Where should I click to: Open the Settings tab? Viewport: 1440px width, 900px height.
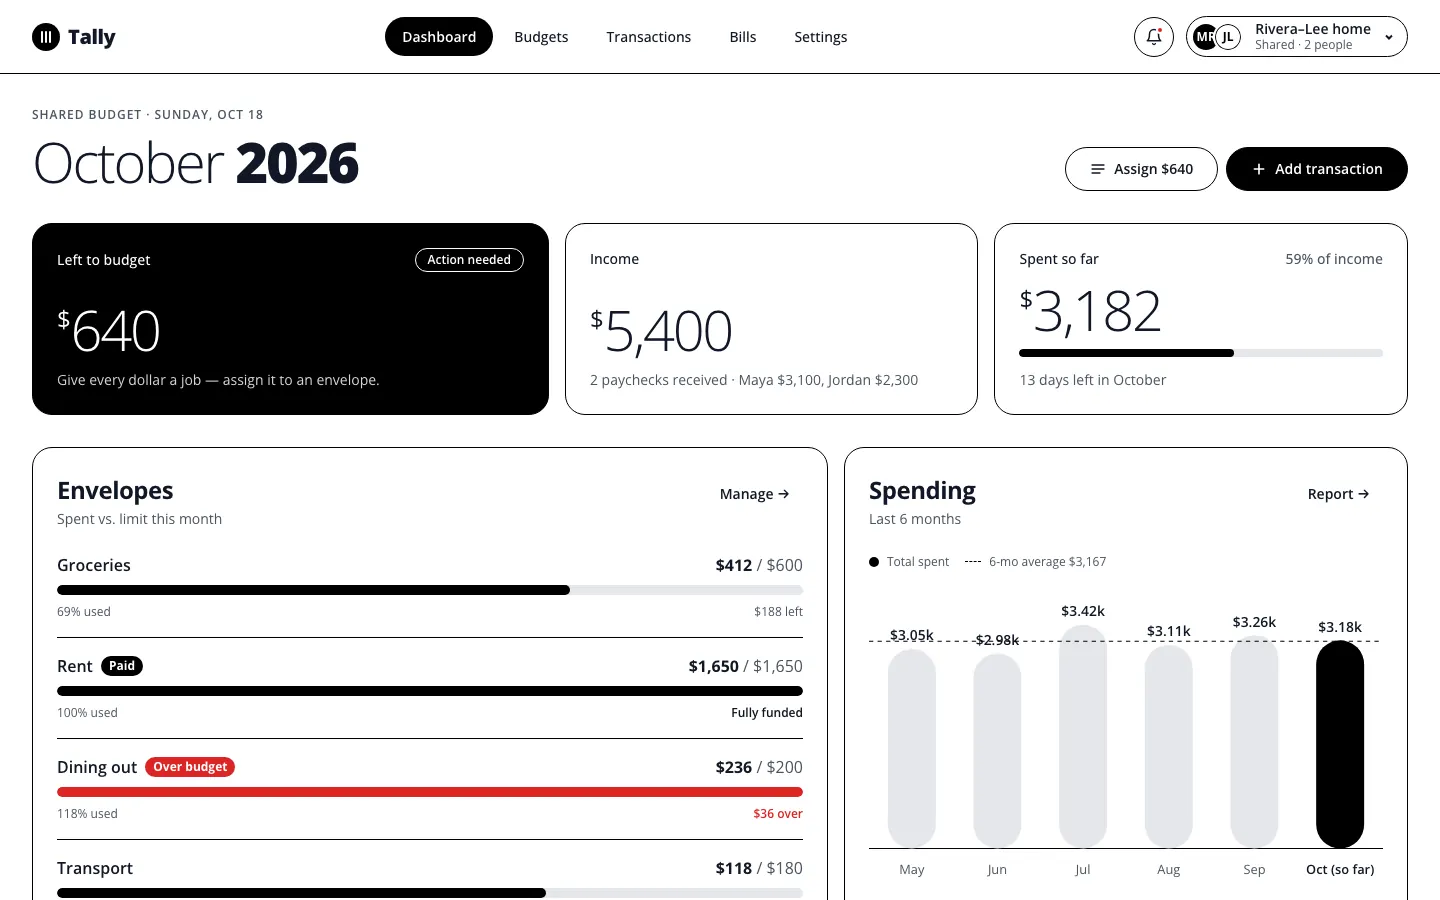point(821,37)
